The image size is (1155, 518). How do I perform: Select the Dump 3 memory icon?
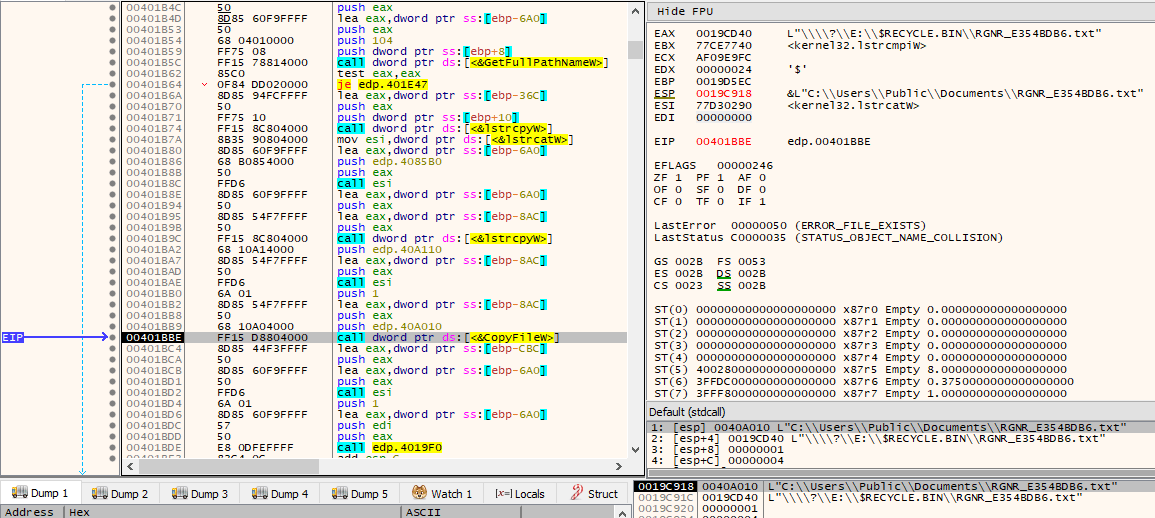click(179, 493)
